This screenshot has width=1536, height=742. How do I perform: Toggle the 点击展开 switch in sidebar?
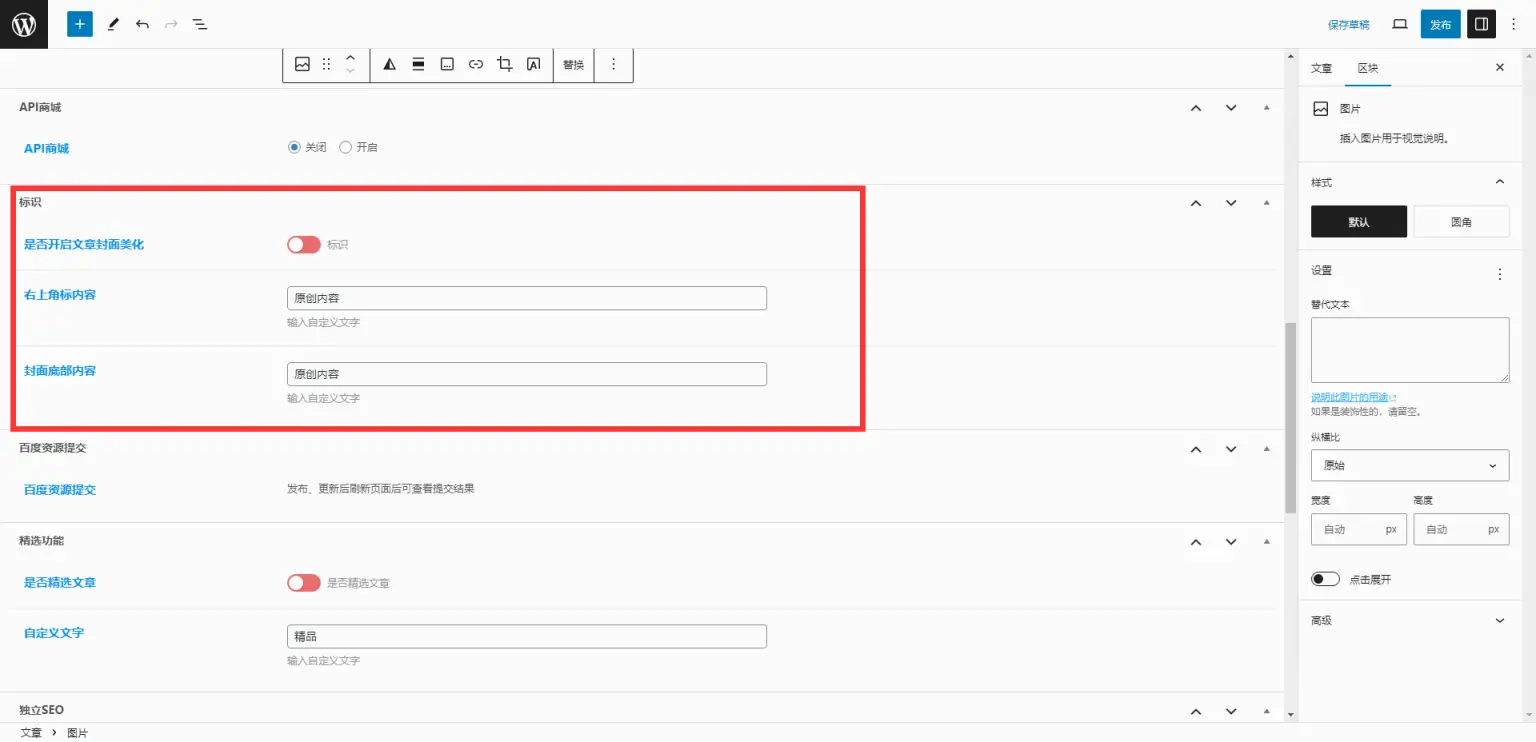click(1325, 579)
